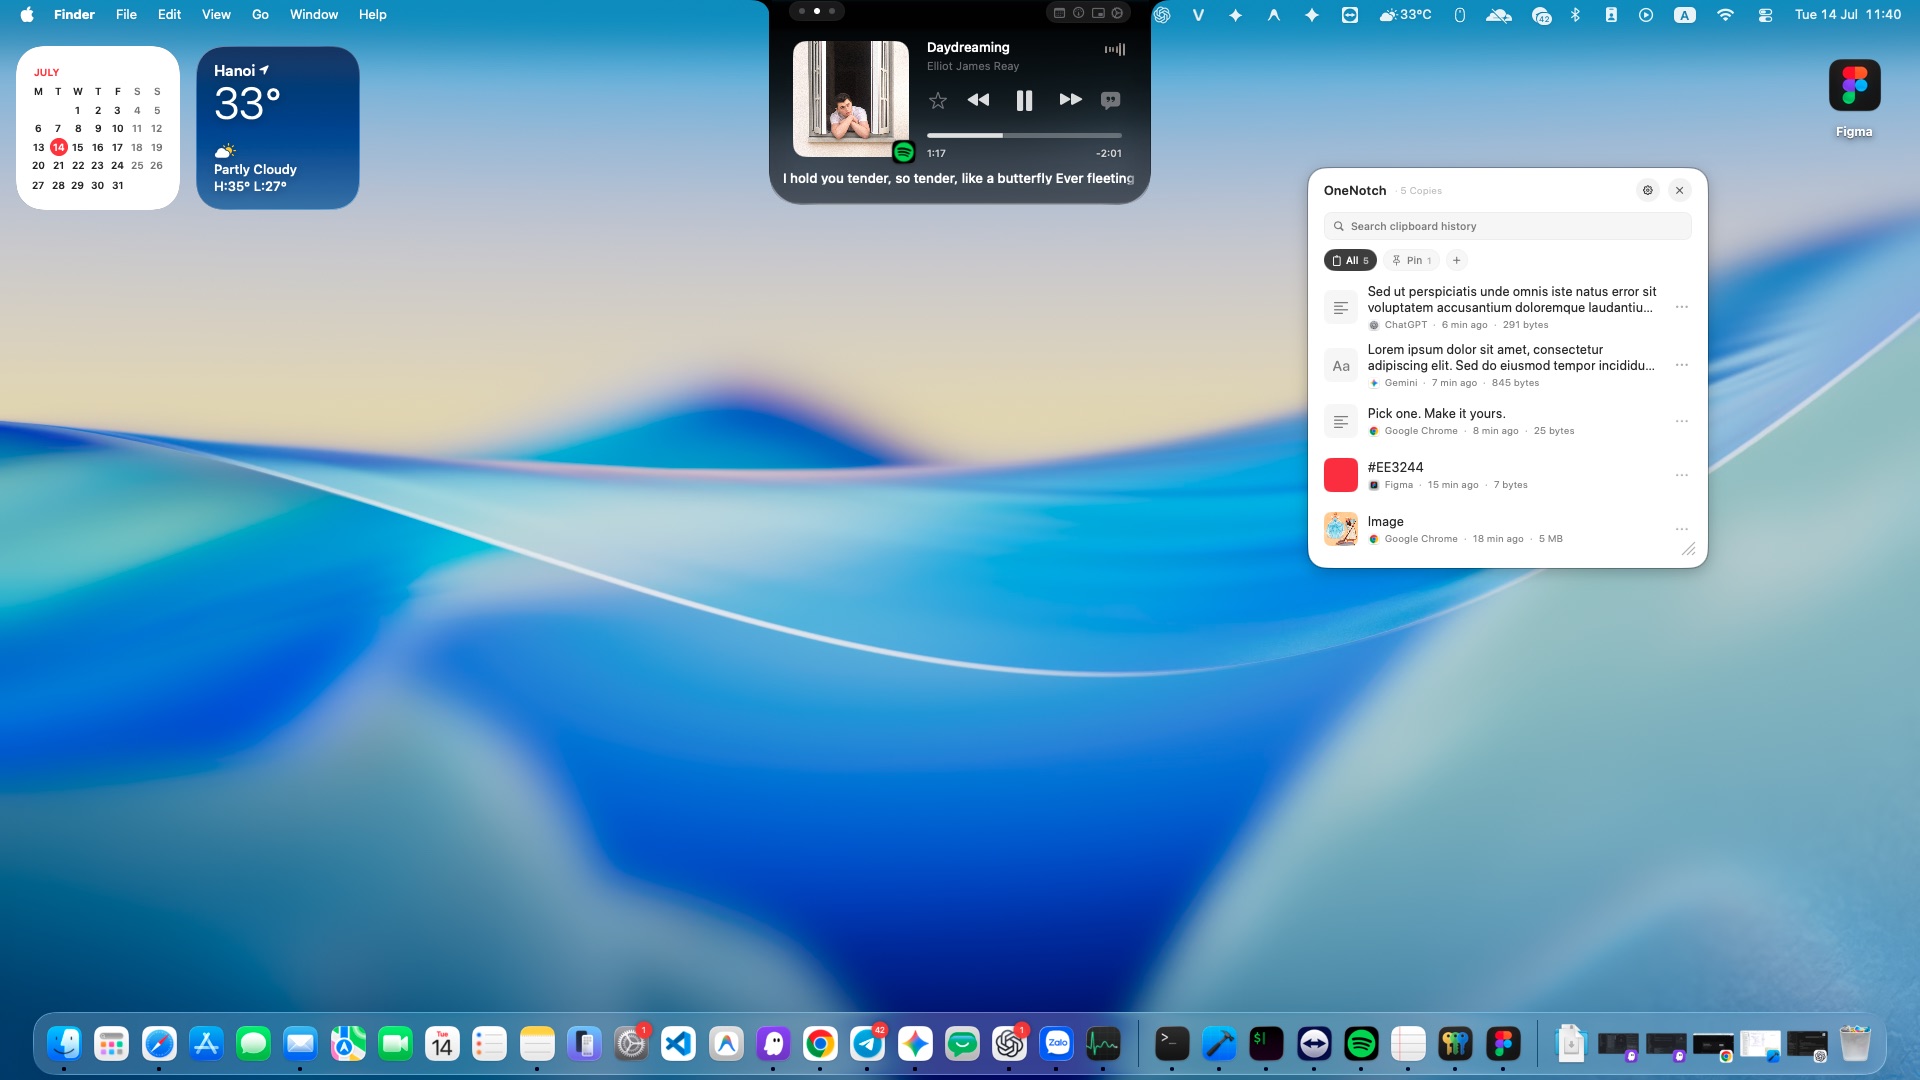The image size is (1920, 1080).
Task: Select the 'Sed ut perspiciatis' clipboard entry
Action: point(1507,307)
